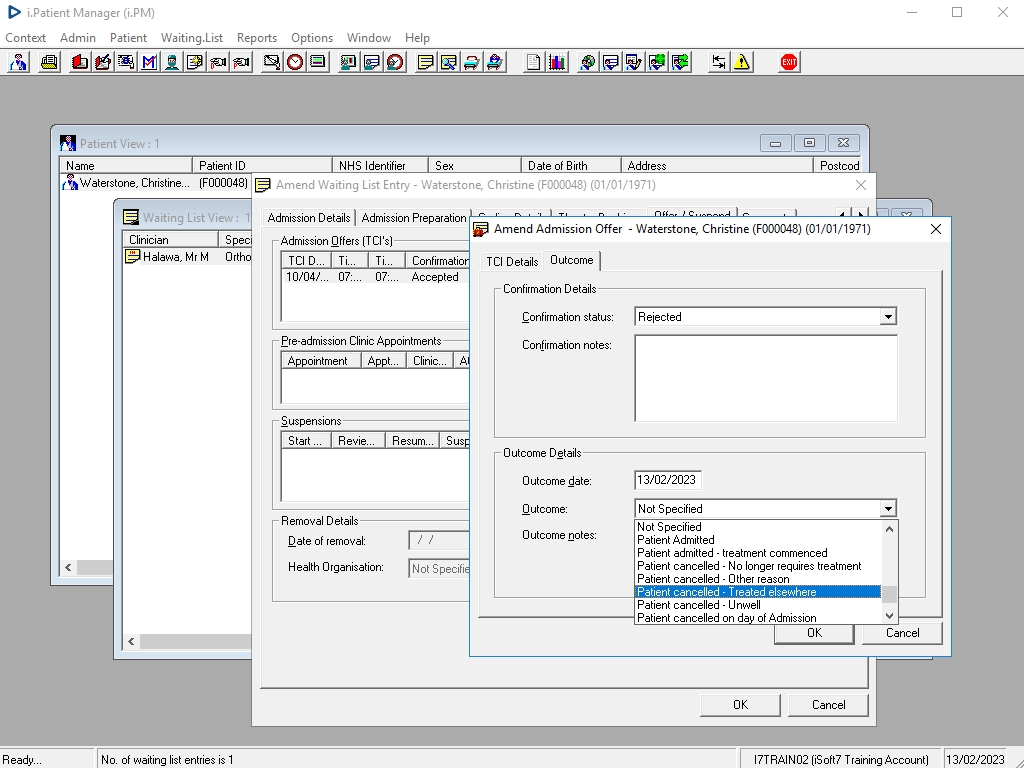Image resolution: width=1024 pixels, height=768 pixels.
Task: Open the Options menu
Action: pos(312,38)
